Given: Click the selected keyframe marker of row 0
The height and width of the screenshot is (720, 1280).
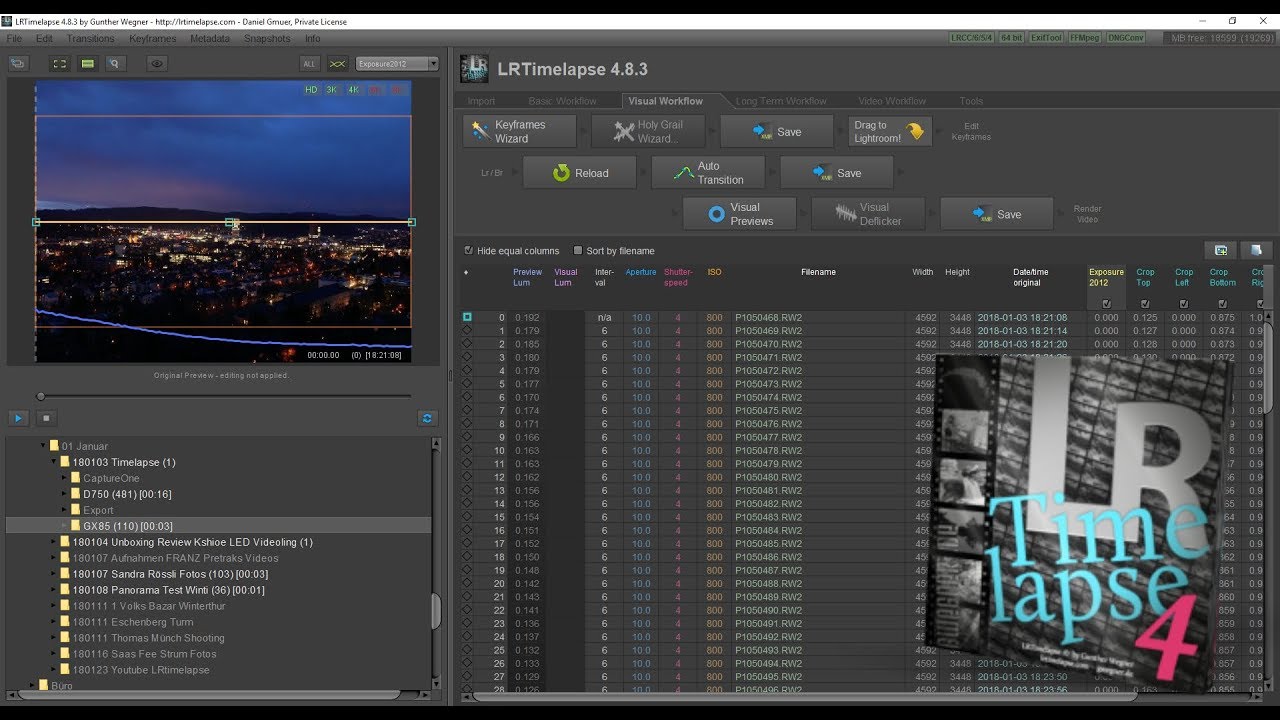Looking at the screenshot, I should [467, 317].
